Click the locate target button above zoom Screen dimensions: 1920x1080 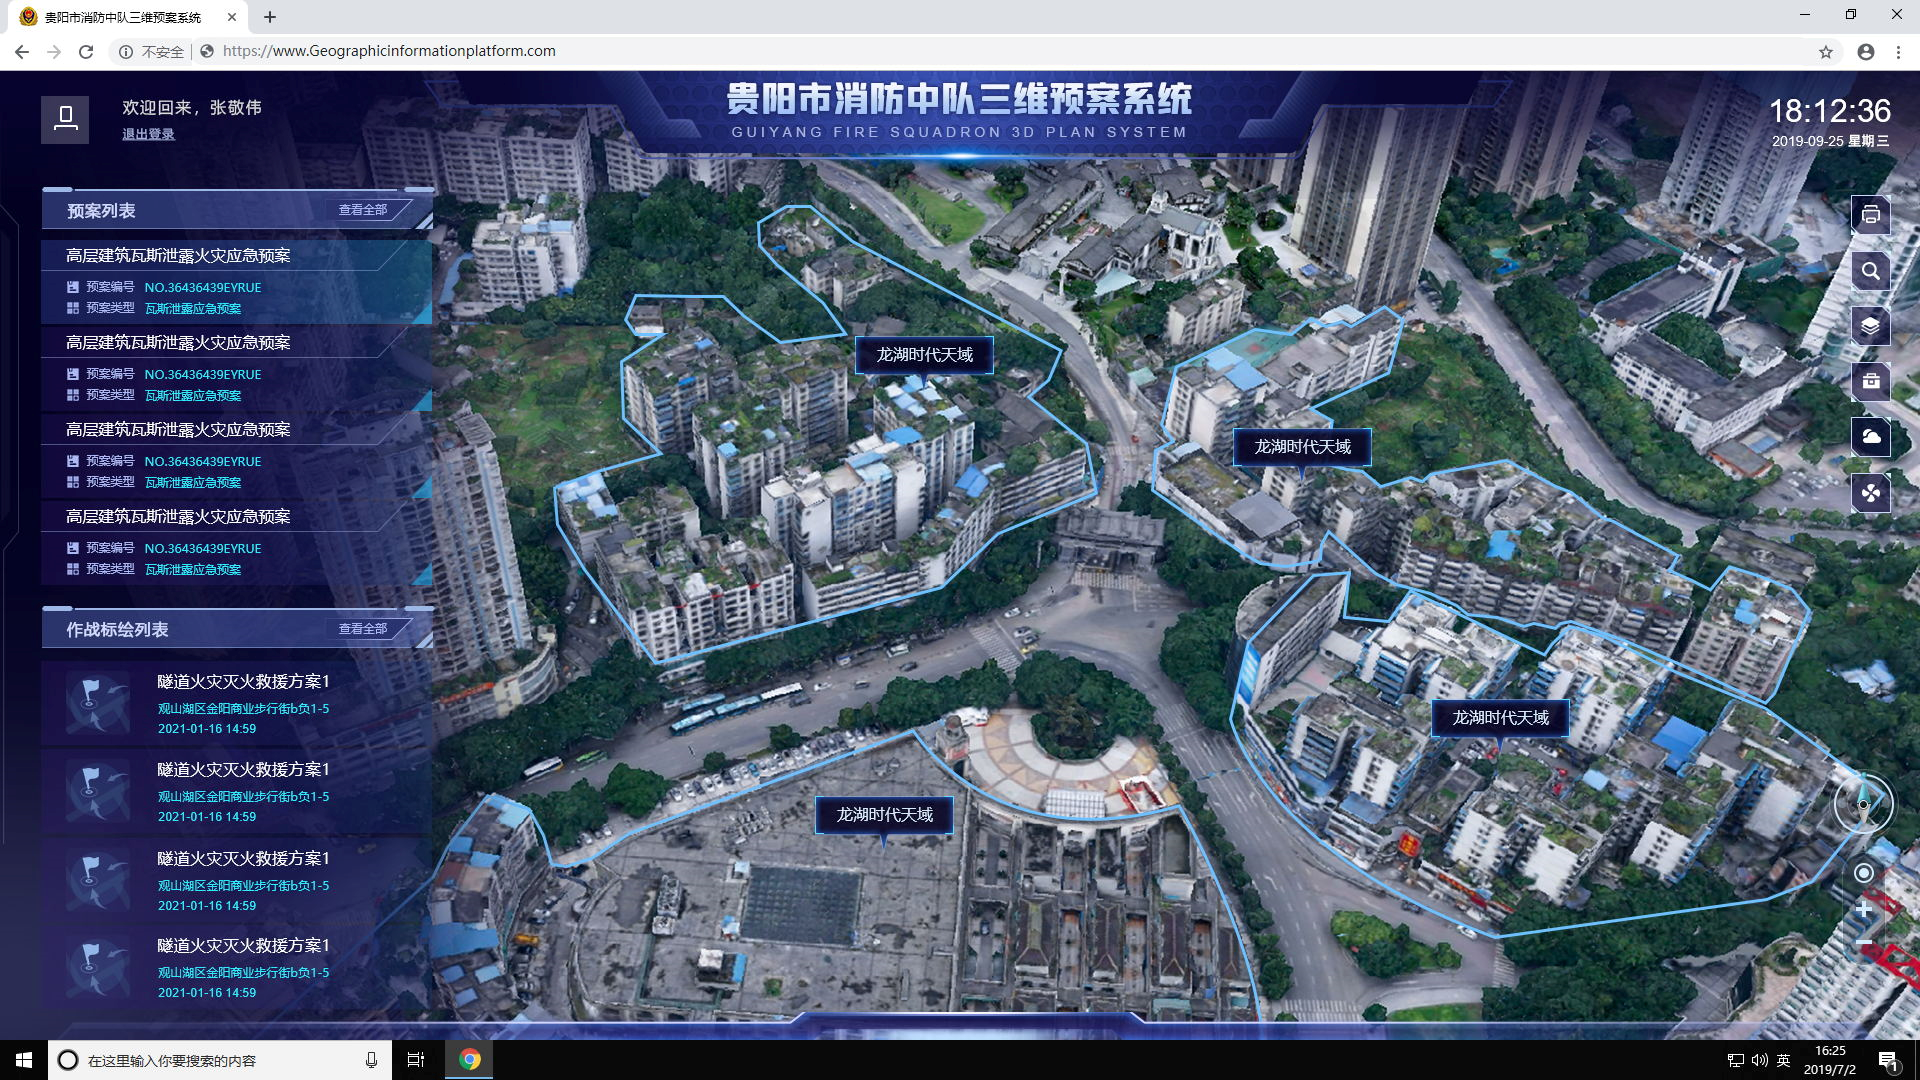tap(1863, 873)
